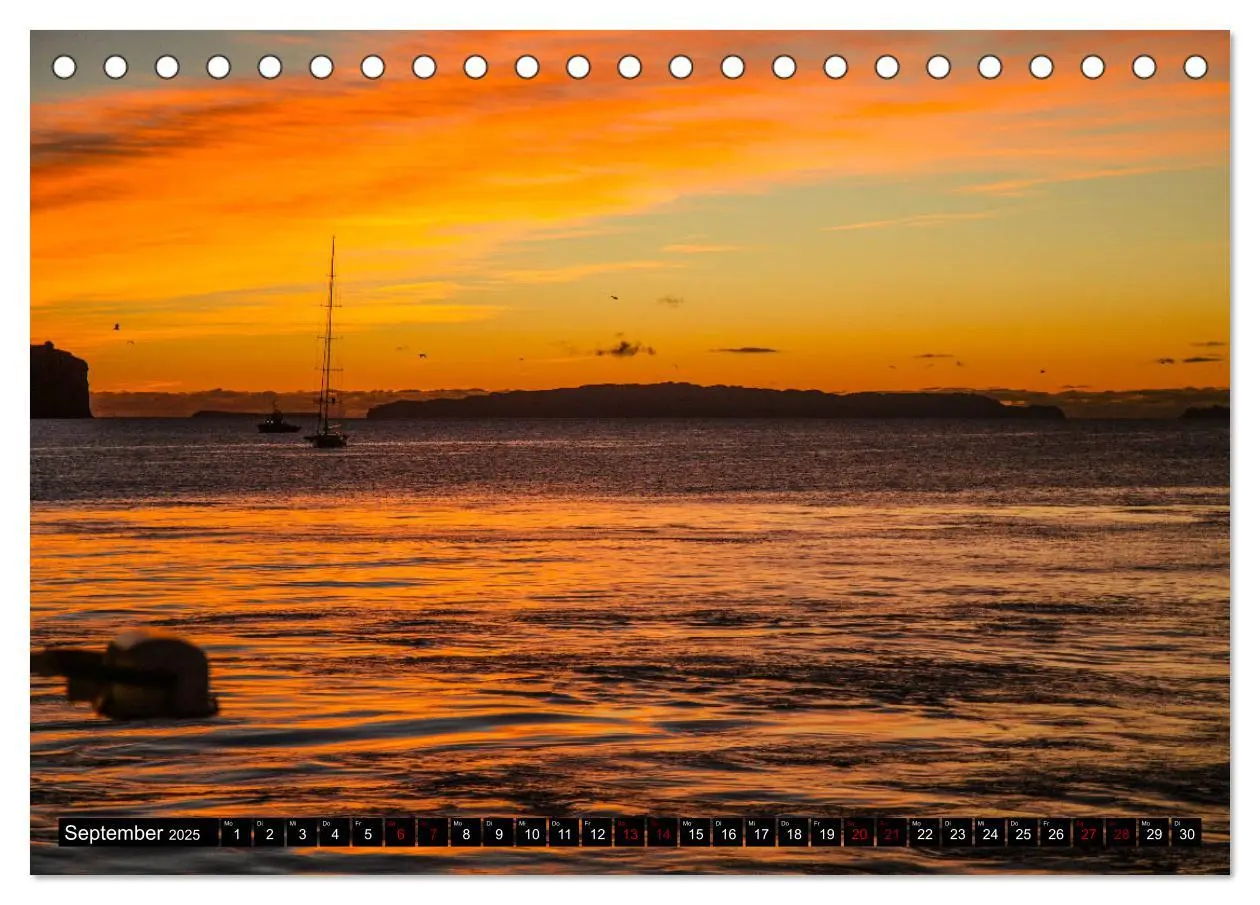The width and height of the screenshot is (1260, 905).
Task: Click the dark cliff at the left horizon
Action: coord(60,380)
